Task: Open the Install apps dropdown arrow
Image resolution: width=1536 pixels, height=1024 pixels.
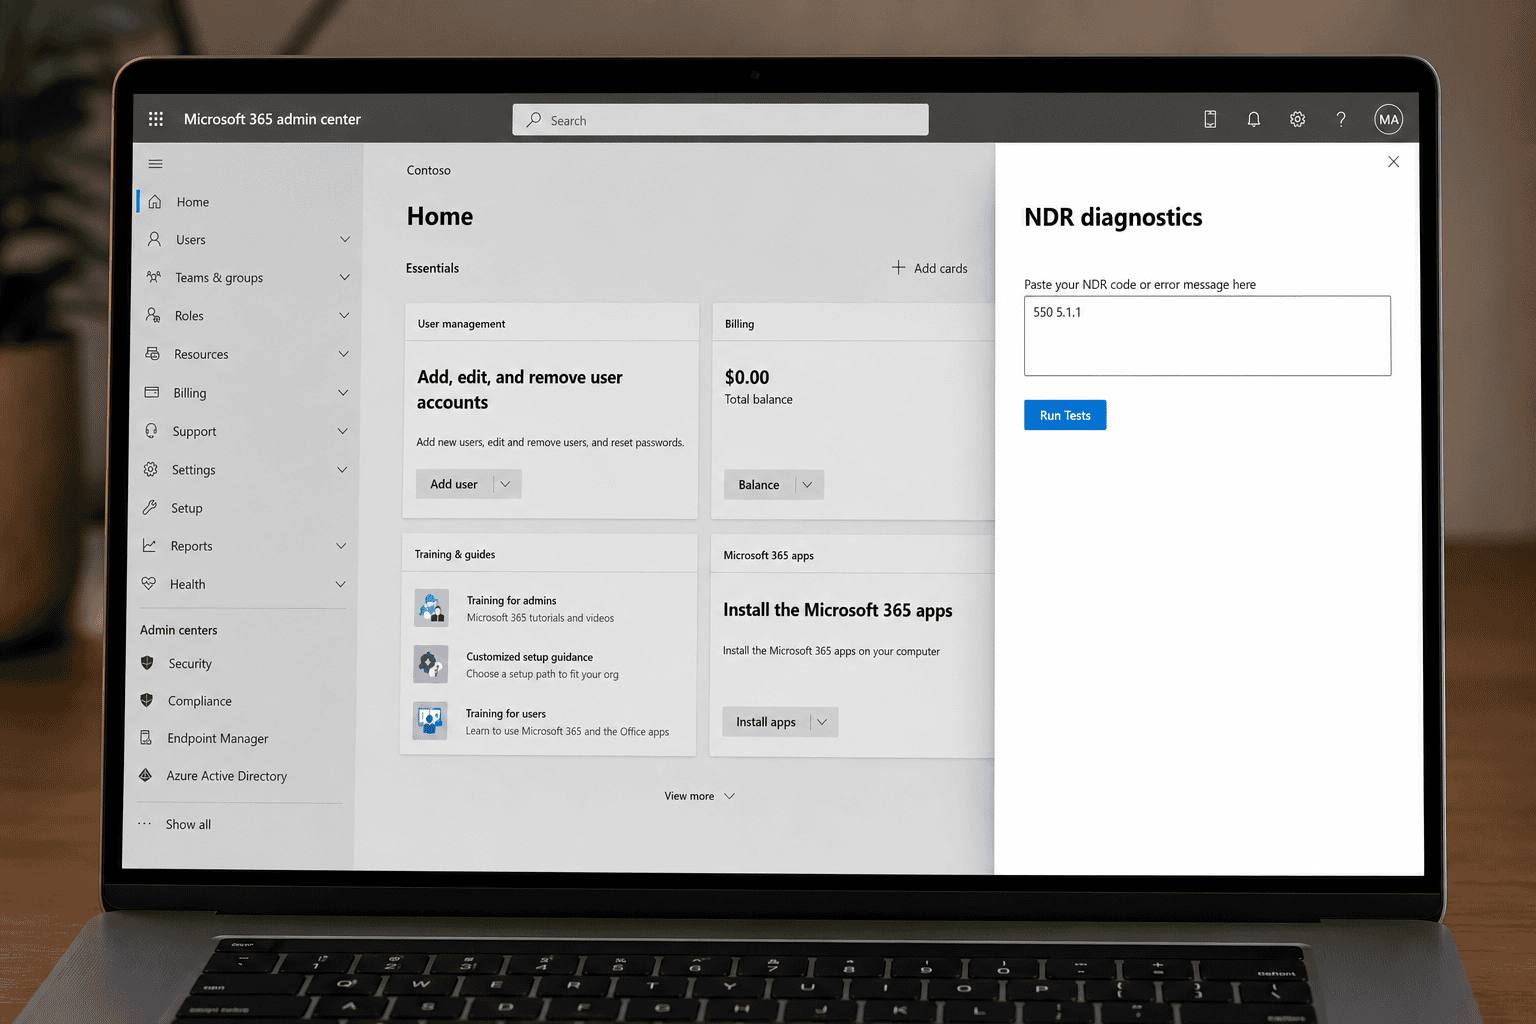Action: tap(823, 722)
